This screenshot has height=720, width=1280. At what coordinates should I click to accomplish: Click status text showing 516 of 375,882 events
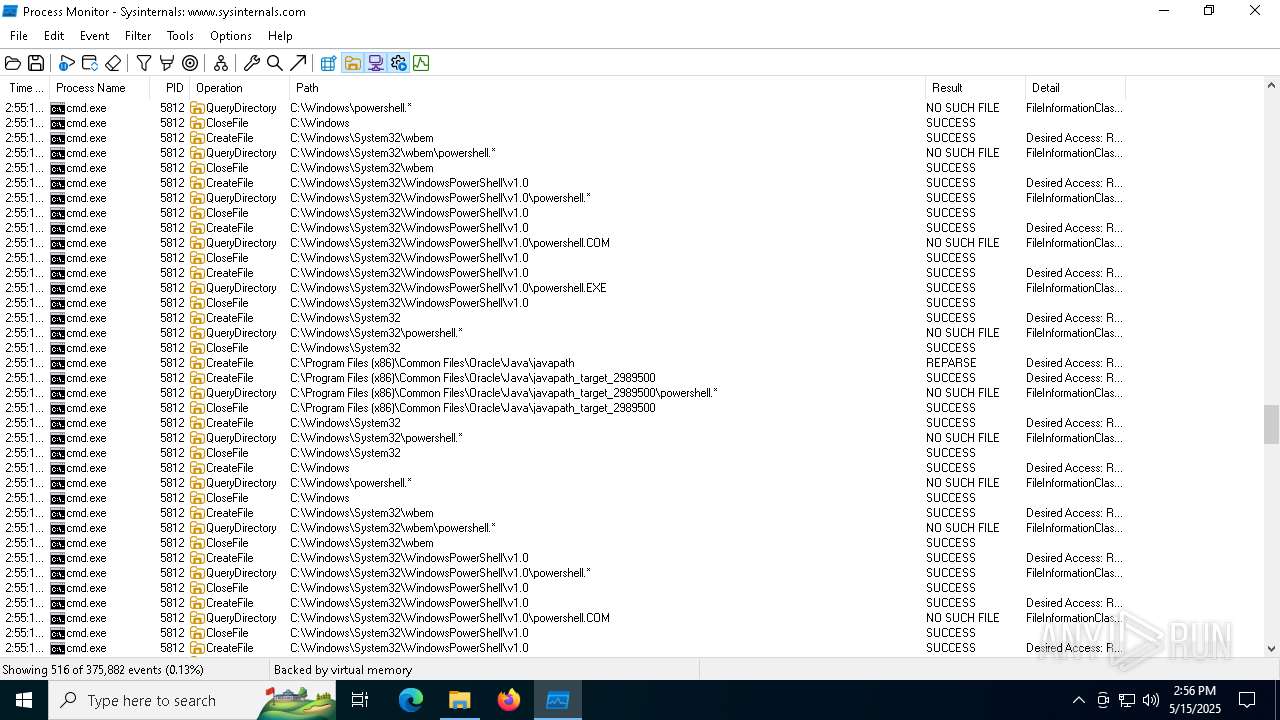pyautogui.click(x=103, y=670)
